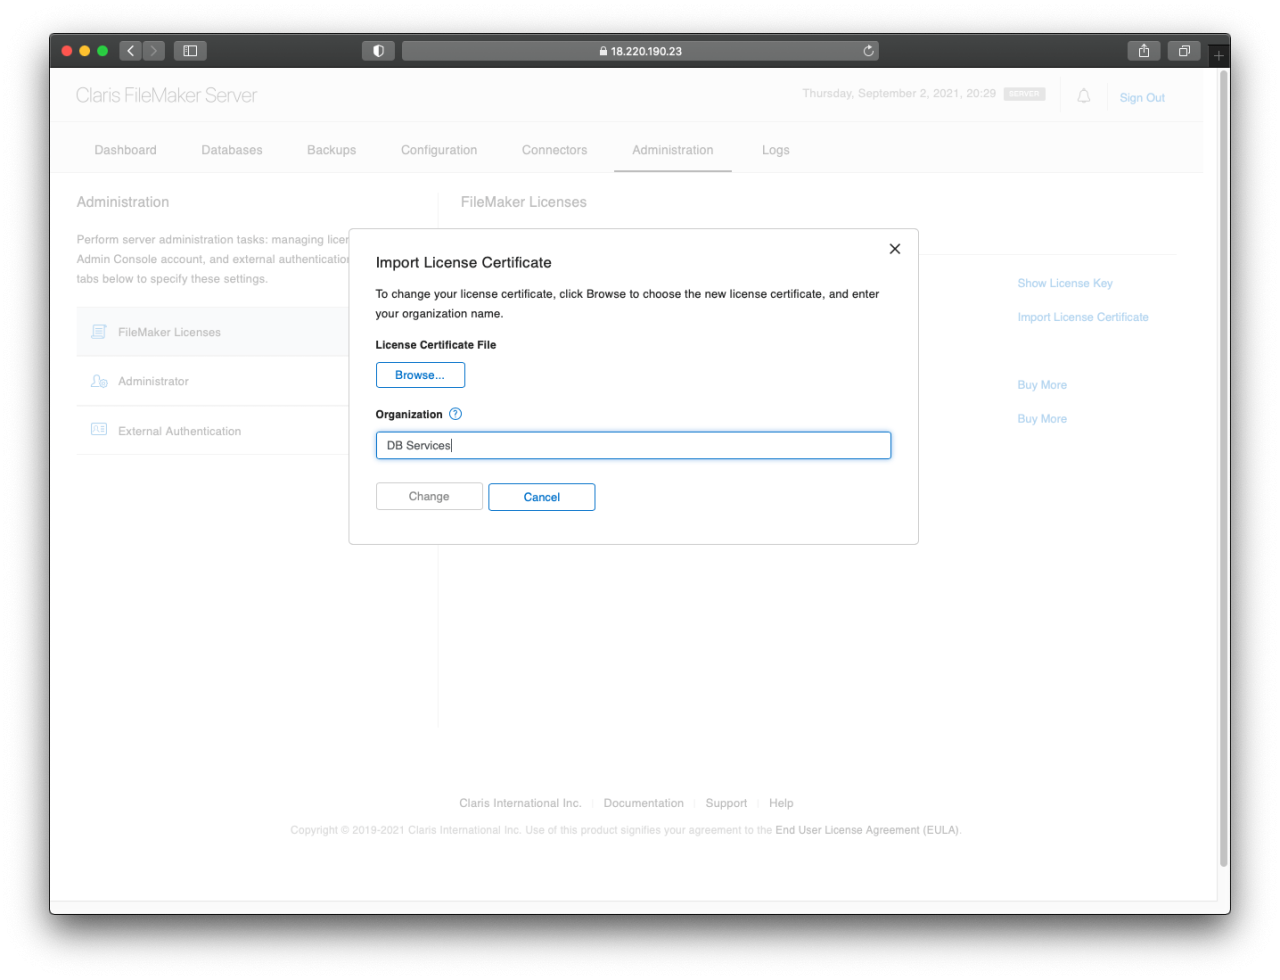Click the Organization help question mark icon
The width and height of the screenshot is (1280, 980).
[456, 414]
